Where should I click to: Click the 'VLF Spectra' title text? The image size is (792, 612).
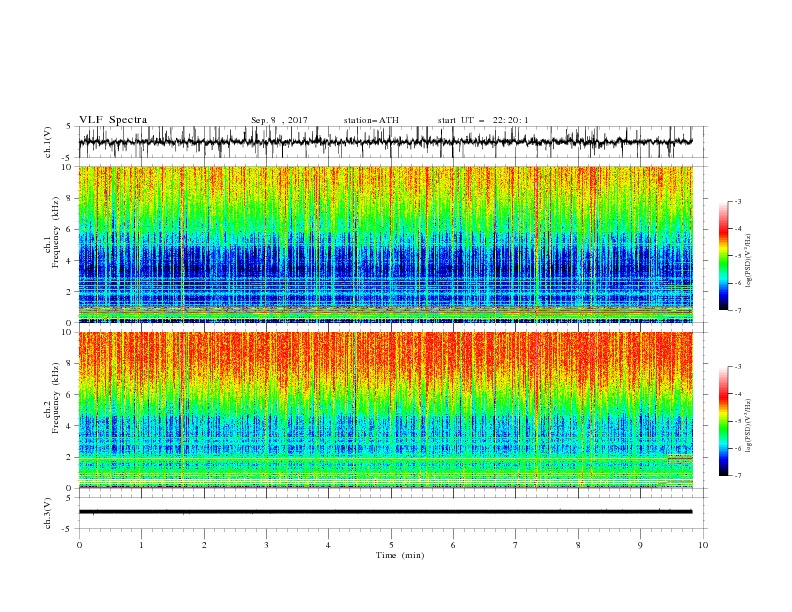(x=113, y=120)
